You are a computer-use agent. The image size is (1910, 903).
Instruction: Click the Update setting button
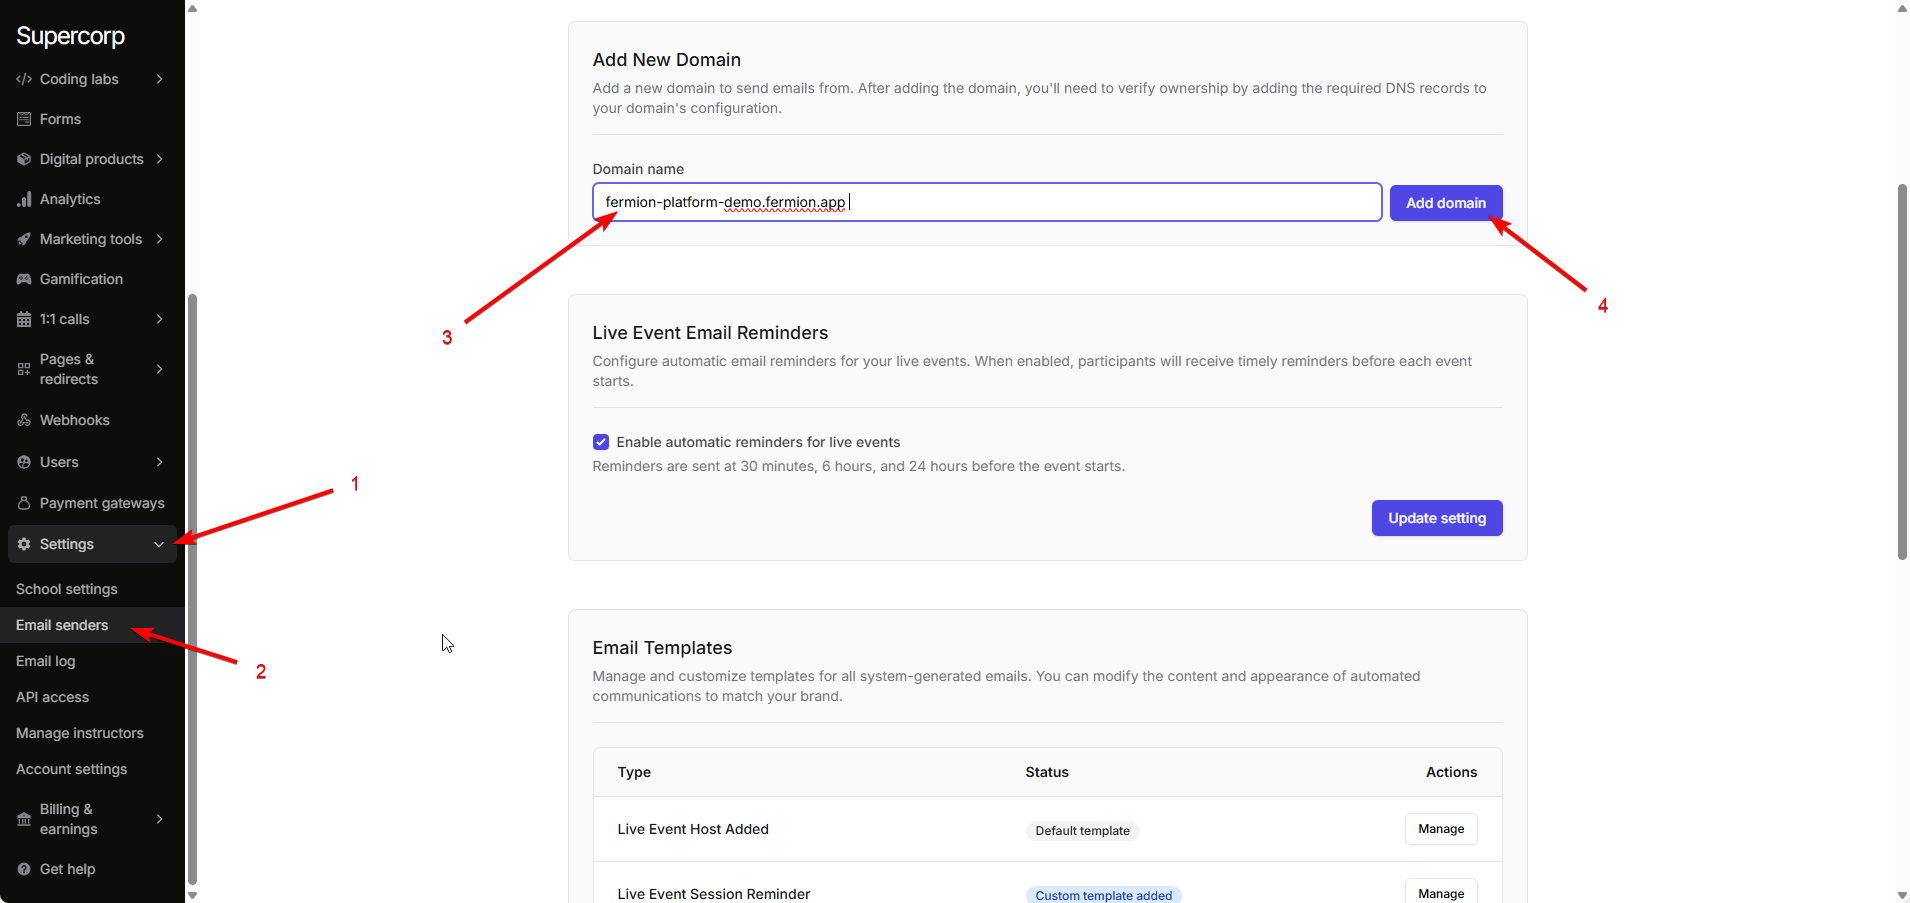pos(1436,518)
